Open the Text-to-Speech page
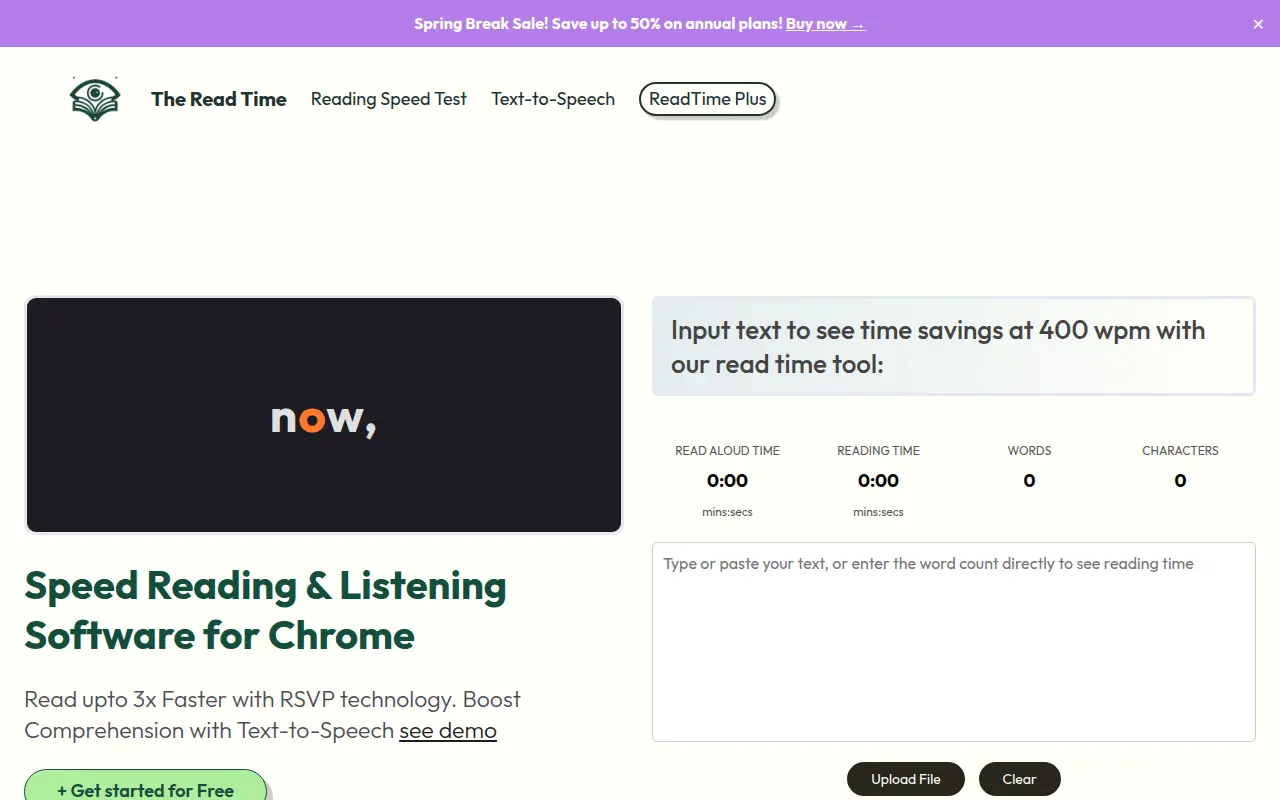 pos(553,99)
